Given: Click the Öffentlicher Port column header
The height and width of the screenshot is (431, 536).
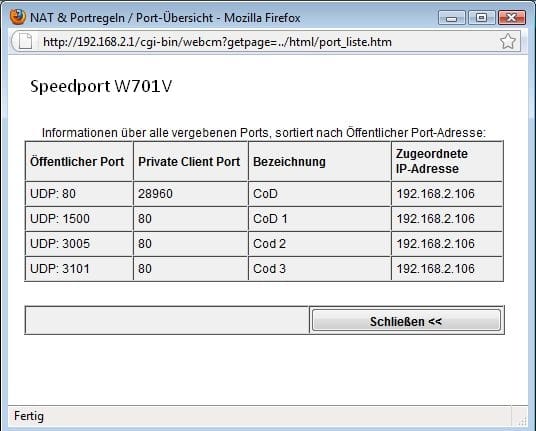Looking at the screenshot, I should 79,161.
